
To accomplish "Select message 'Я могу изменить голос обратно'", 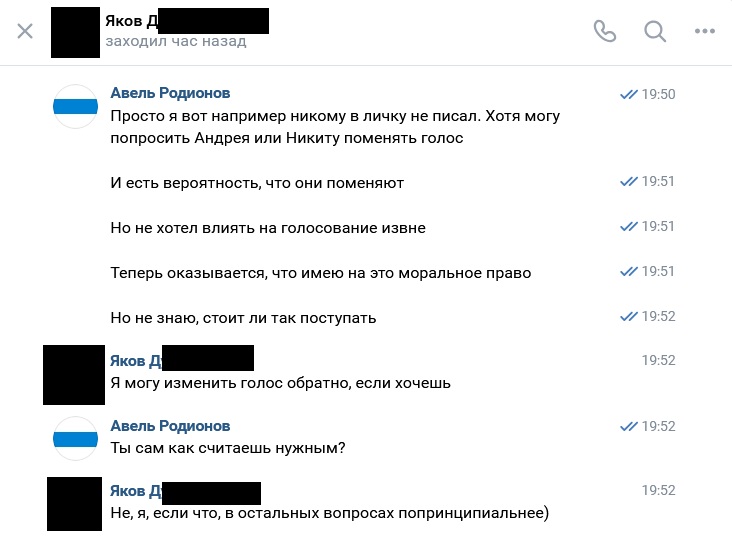I will [x=281, y=382].
